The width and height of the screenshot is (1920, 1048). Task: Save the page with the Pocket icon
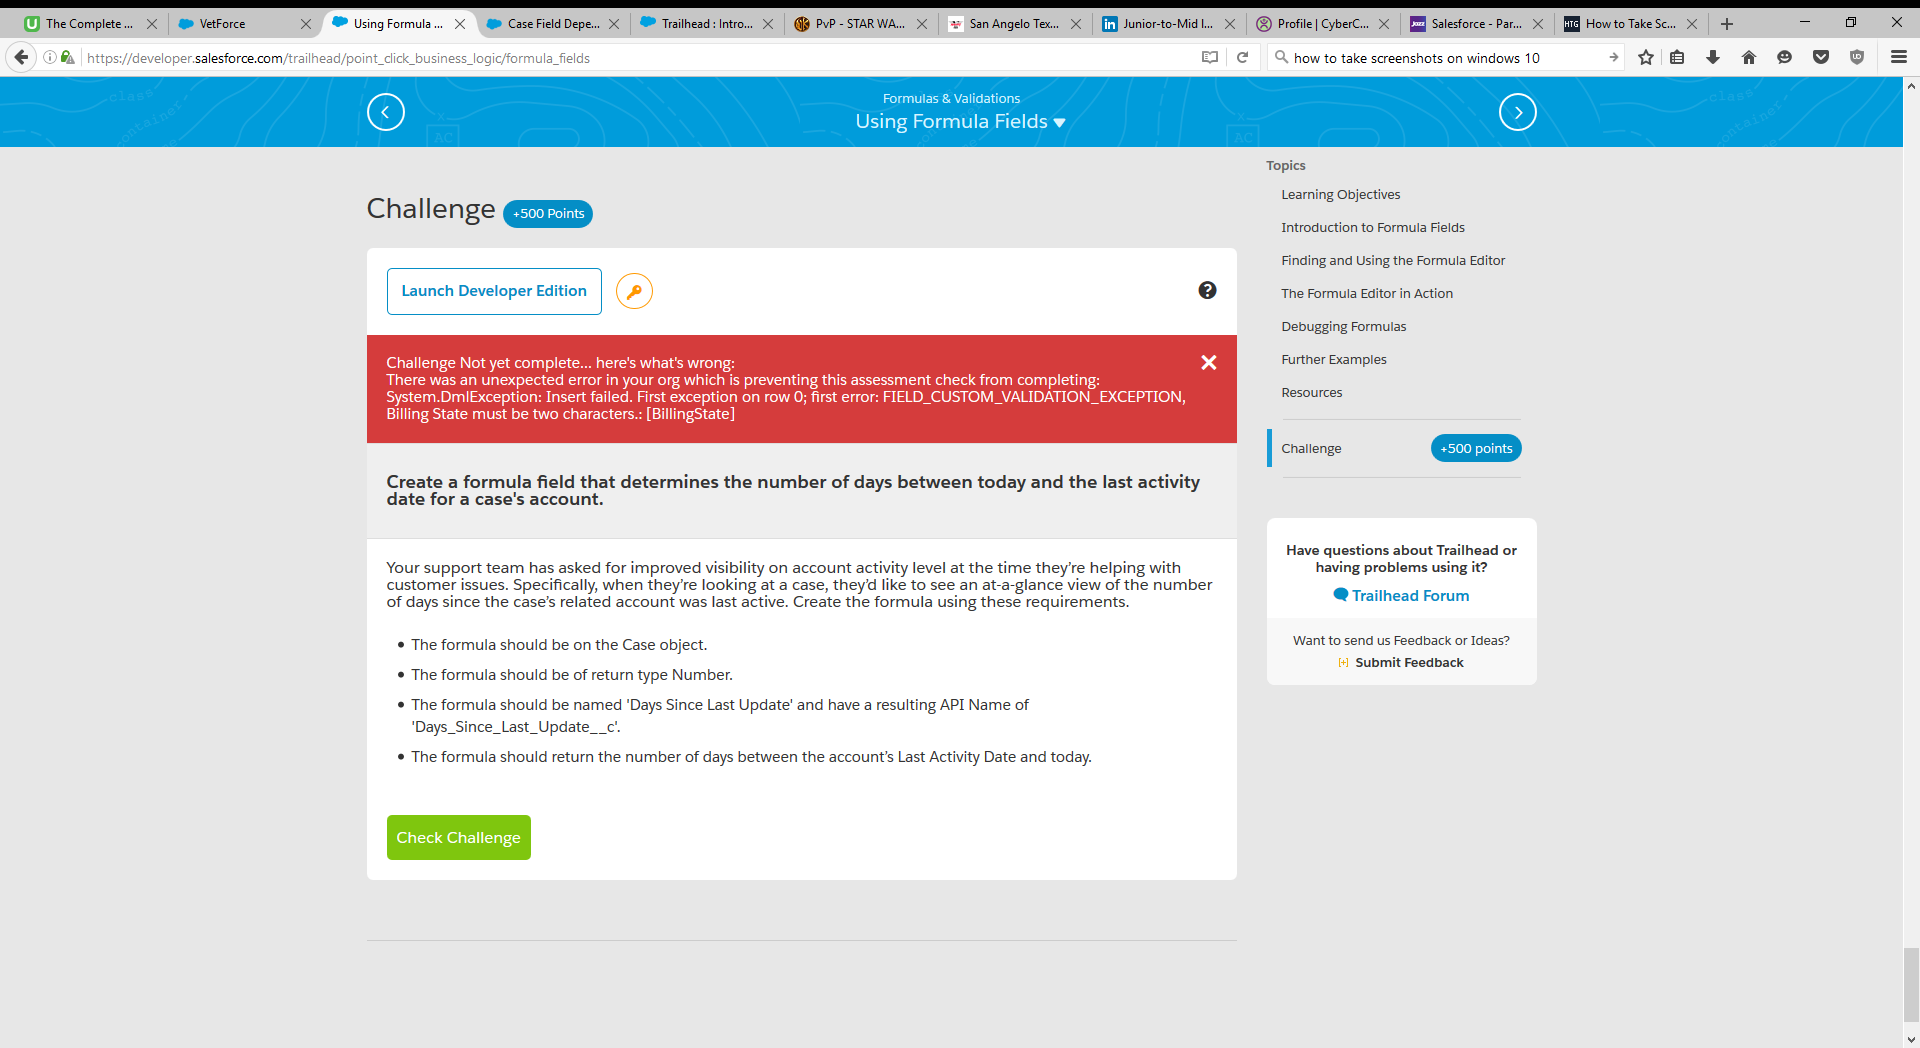click(1821, 58)
